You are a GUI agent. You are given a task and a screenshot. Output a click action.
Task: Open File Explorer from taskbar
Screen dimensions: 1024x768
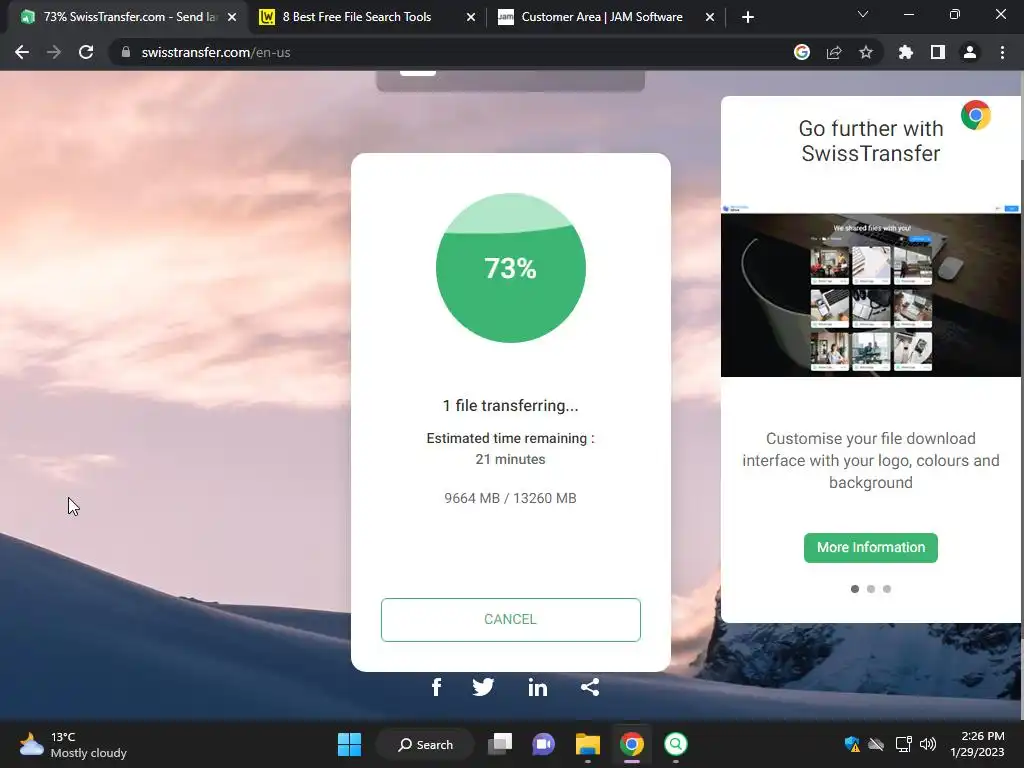[588, 744]
